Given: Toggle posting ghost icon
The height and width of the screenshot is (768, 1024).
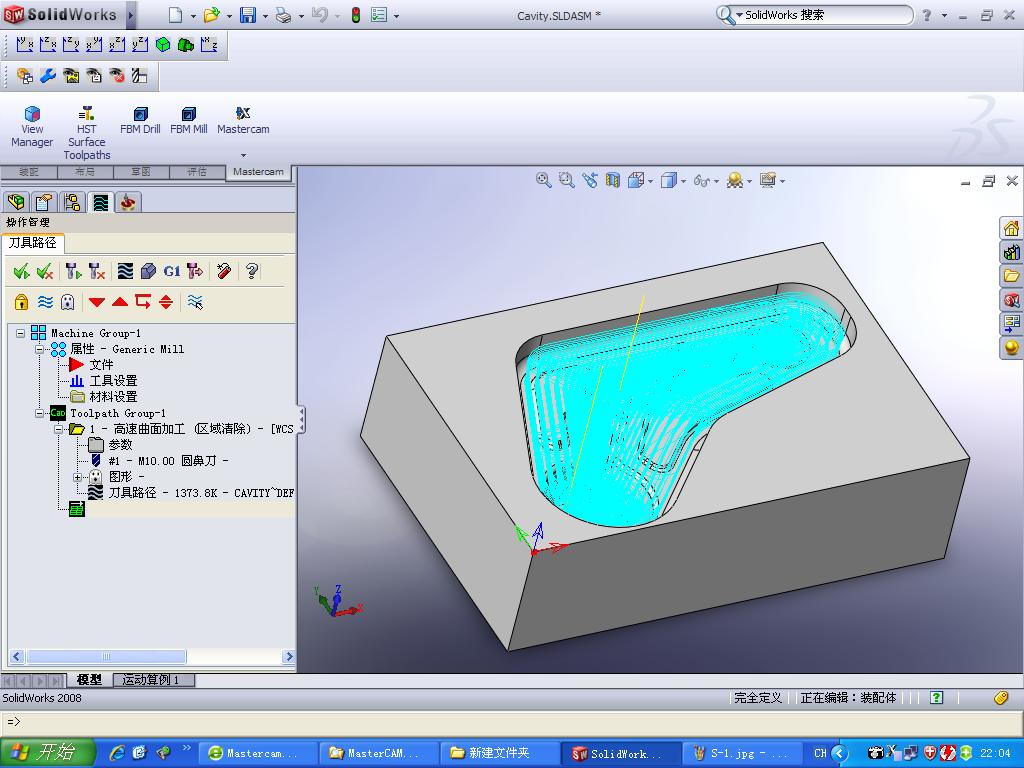Looking at the screenshot, I should 67,302.
